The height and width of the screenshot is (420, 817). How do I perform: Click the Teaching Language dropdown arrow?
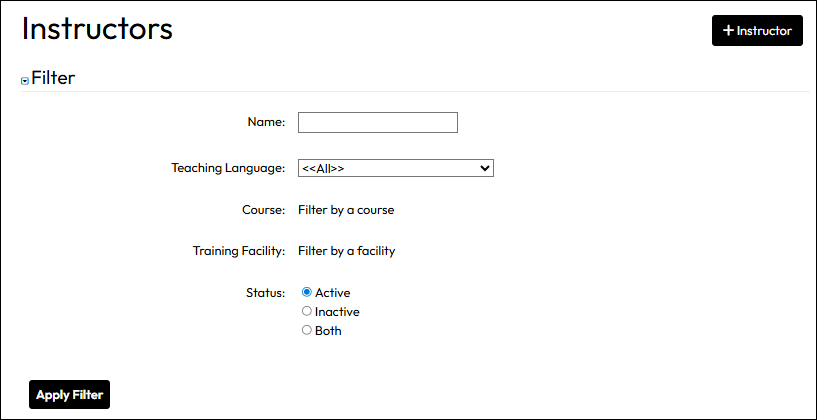[x=485, y=169]
